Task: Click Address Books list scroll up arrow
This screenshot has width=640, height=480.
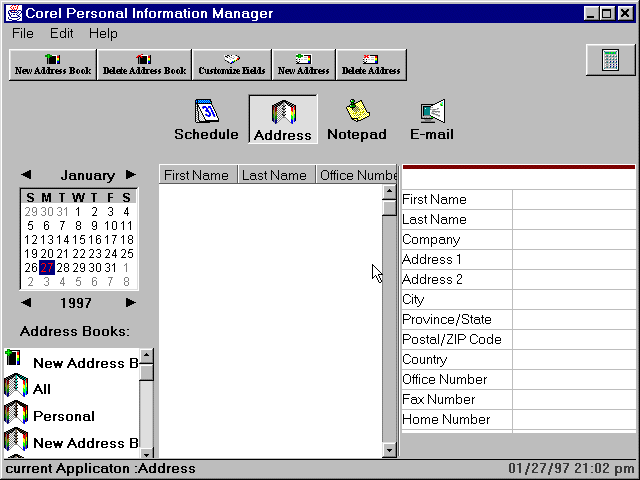Action: pos(146,355)
